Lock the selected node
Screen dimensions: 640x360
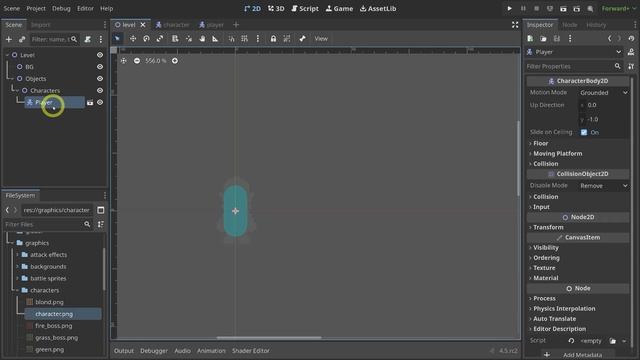pos(273,39)
